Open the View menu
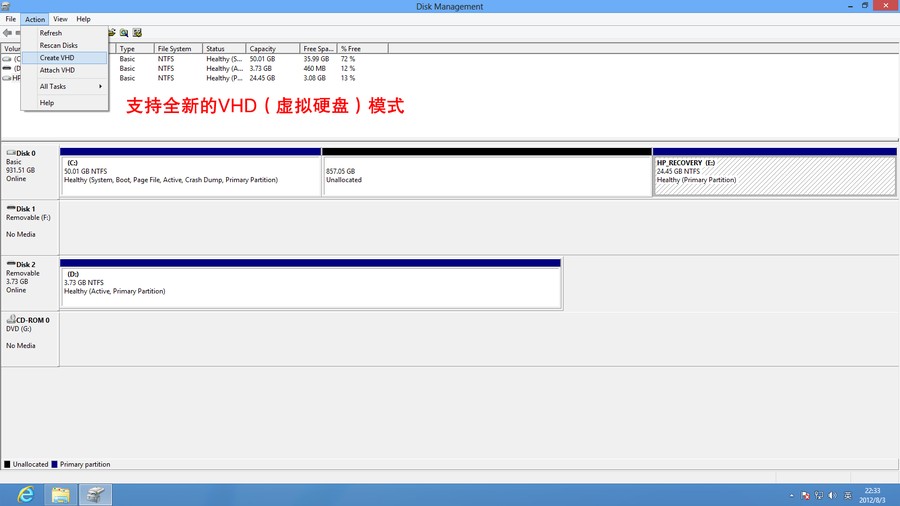 (60, 19)
